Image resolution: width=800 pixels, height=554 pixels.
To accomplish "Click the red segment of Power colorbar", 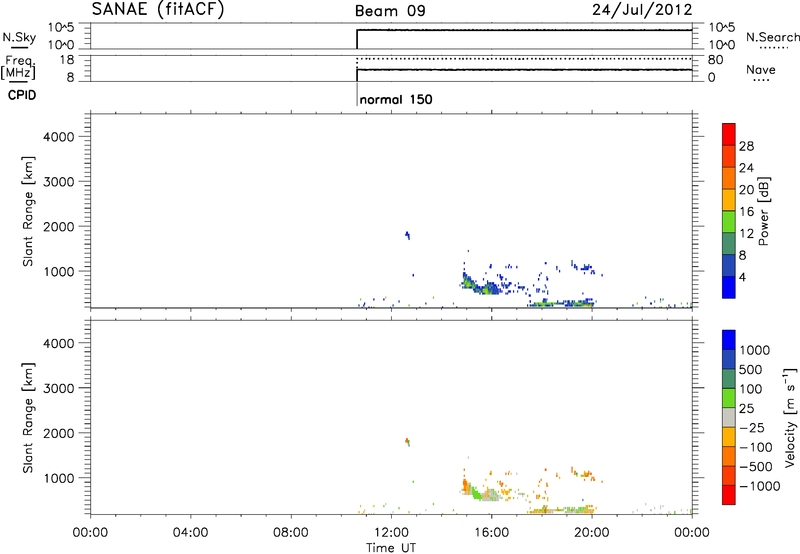I will pos(729,134).
